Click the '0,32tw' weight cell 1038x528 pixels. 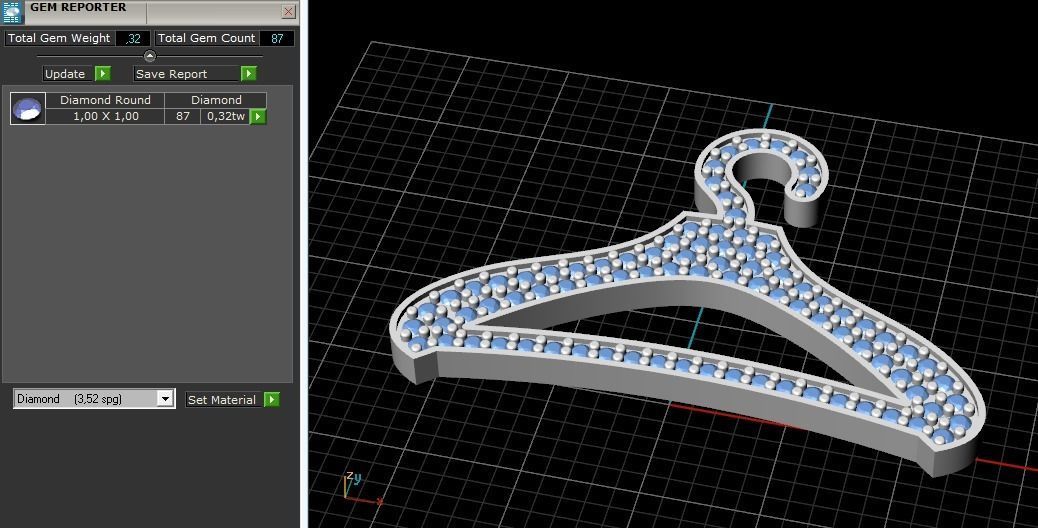[225, 116]
